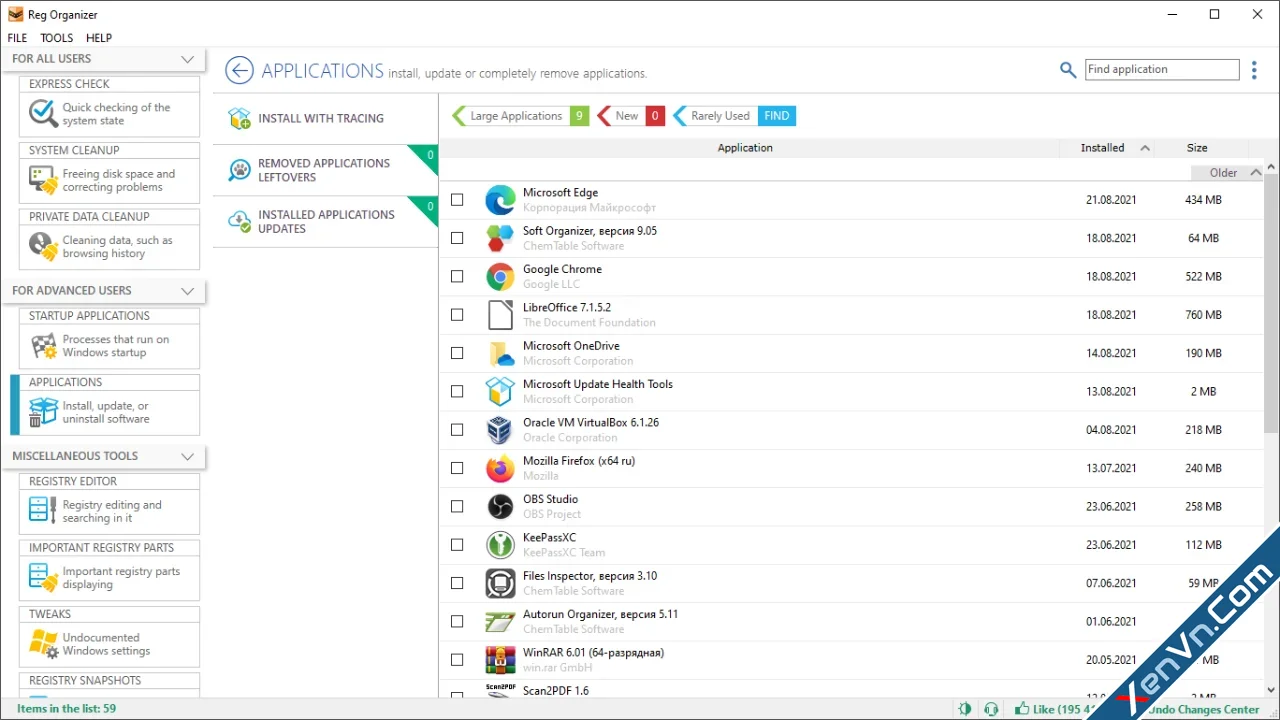The width and height of the screenshot is (1280, 720).
Task: Click the FIND button for Rarely Used
Action: 777,116
